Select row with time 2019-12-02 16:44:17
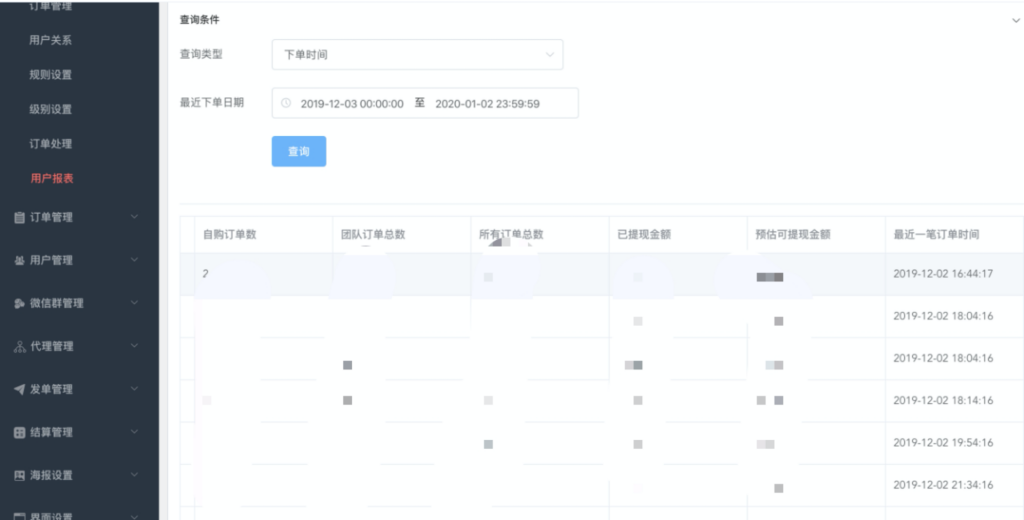 click(601, 274)
